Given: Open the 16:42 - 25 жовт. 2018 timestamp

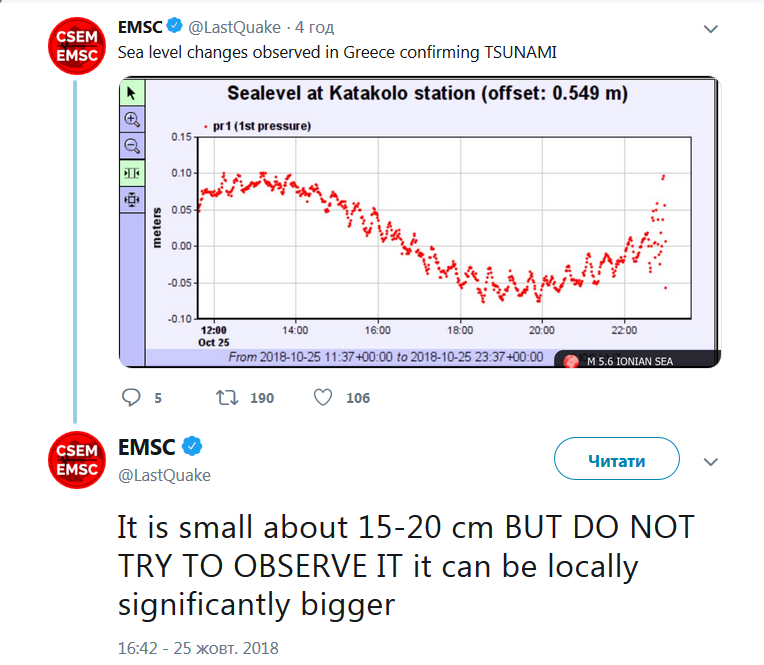Looking at the screenshot, I should tap(198, 648).
